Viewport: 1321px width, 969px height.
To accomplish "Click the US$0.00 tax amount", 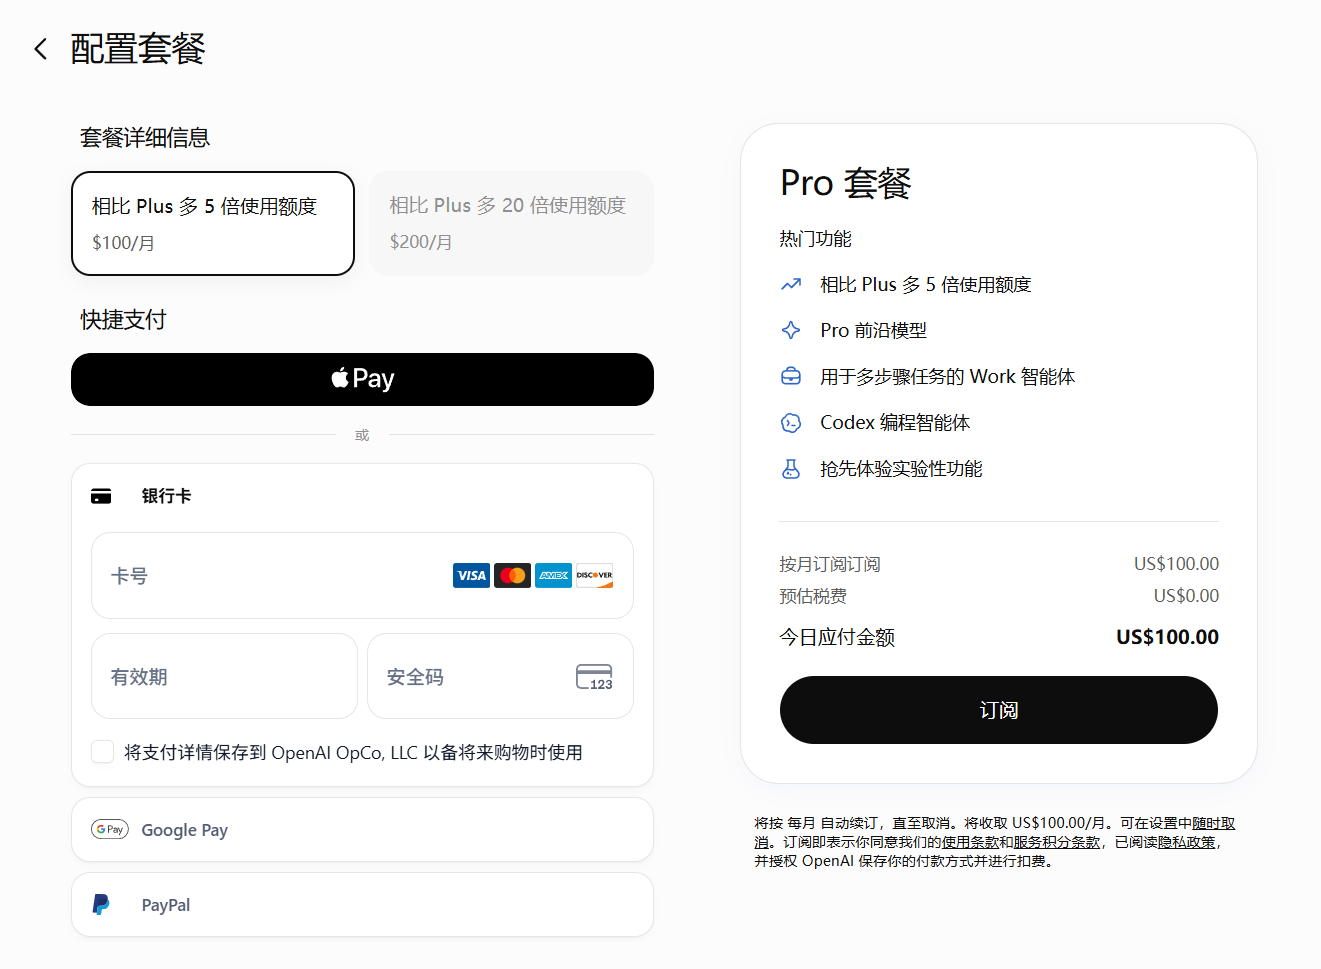I will coord(1186,596).
